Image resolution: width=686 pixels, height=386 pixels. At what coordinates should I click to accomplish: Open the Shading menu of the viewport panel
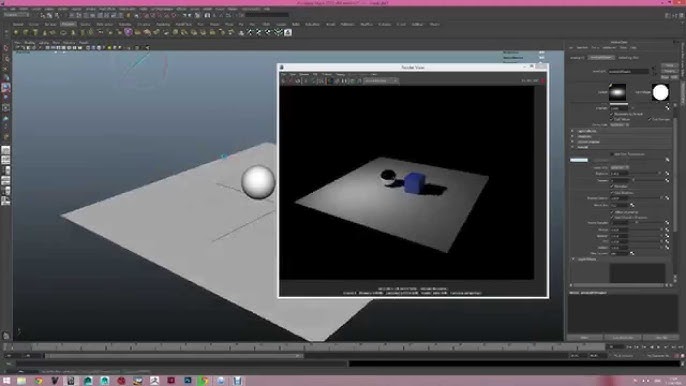click(x=30, y=42)
